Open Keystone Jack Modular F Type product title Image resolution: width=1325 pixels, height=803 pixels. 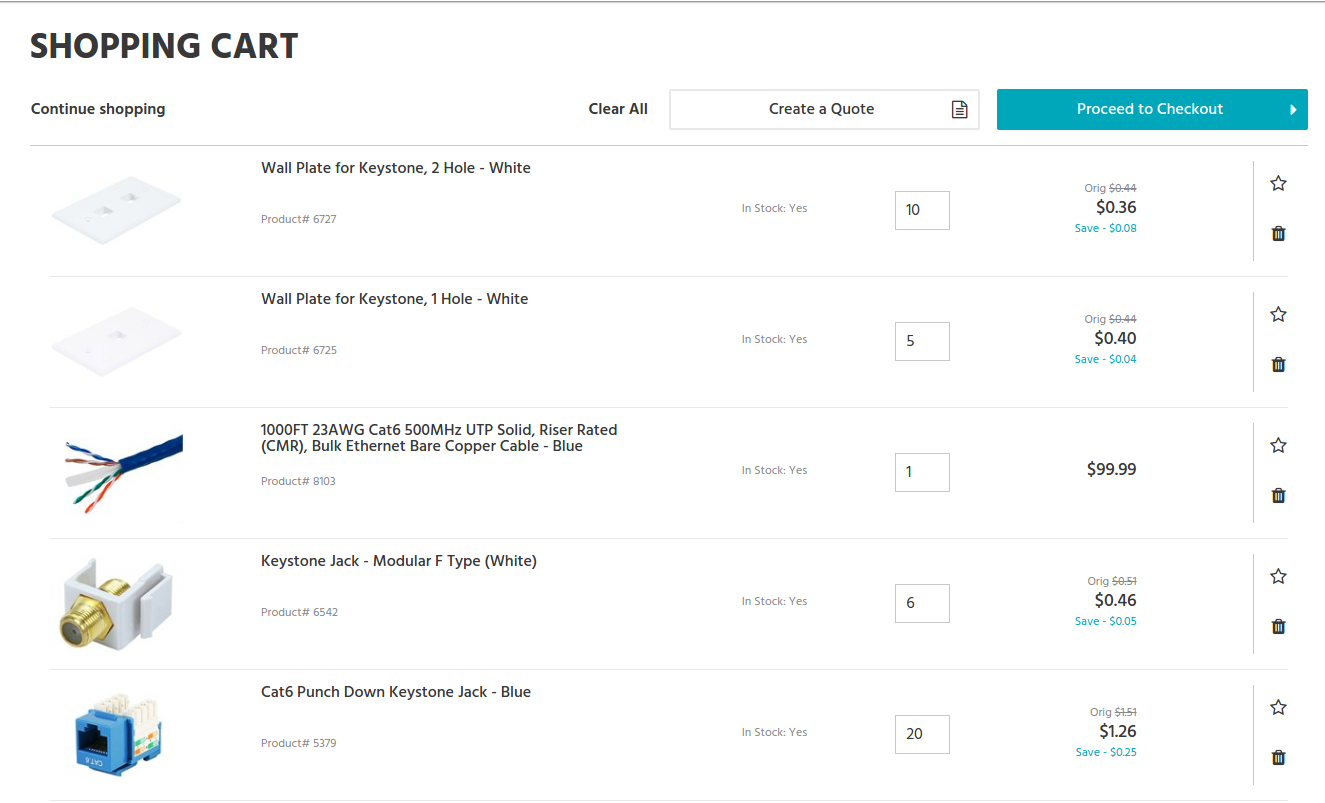[398, 562]
